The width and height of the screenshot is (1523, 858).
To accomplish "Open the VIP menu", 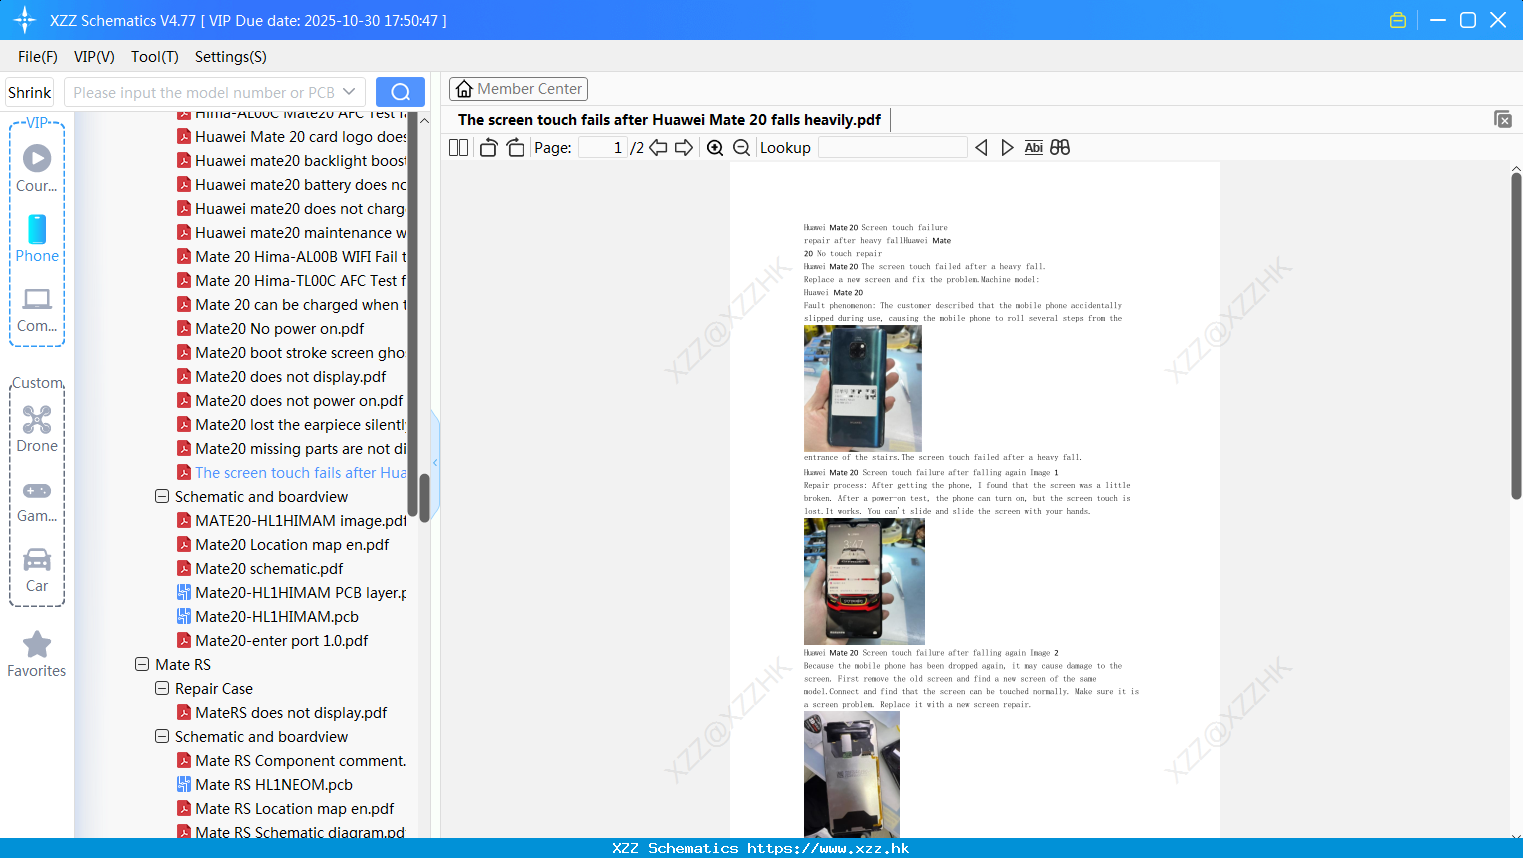I will click(94, 57).
